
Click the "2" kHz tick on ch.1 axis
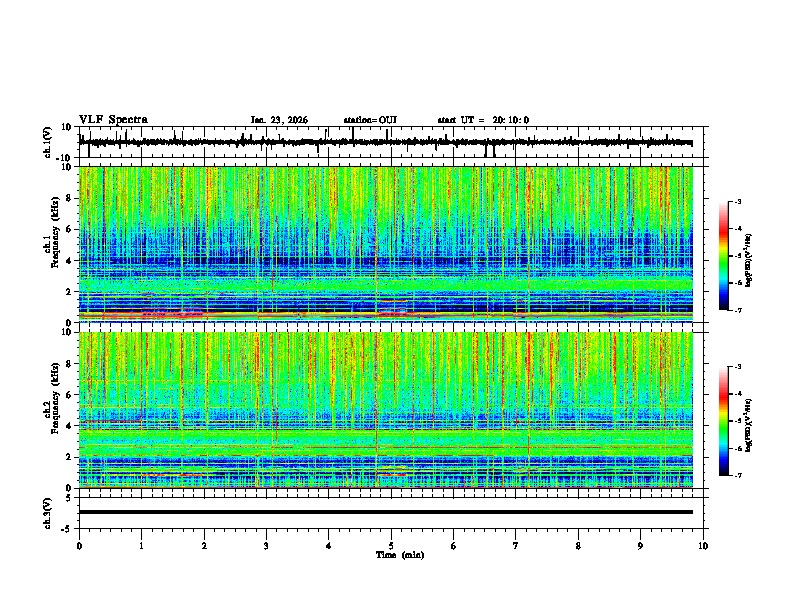[70, 291]
